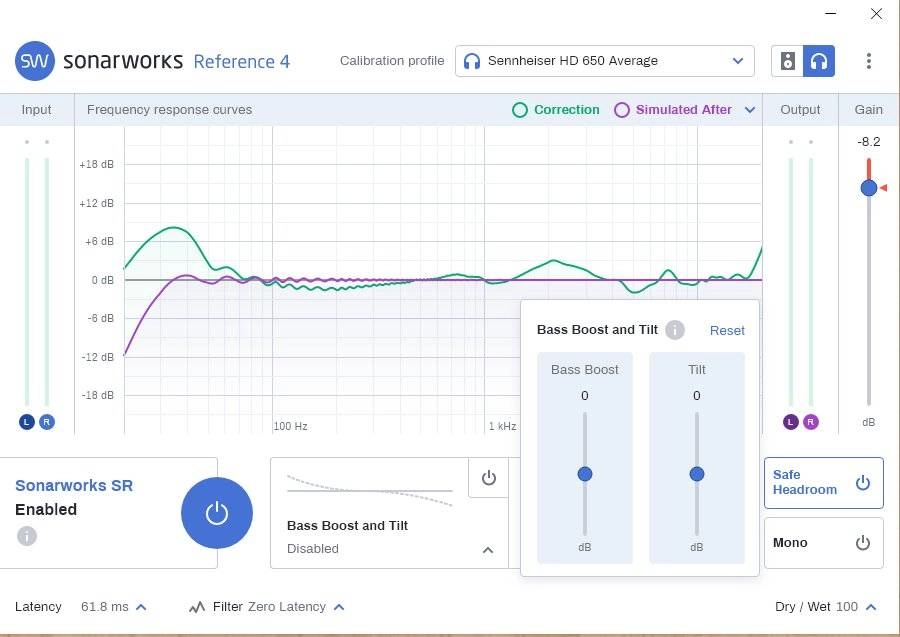This screenshot has width=900, height=637.
Task: Click the Gain slider handle
Action: 868,188
